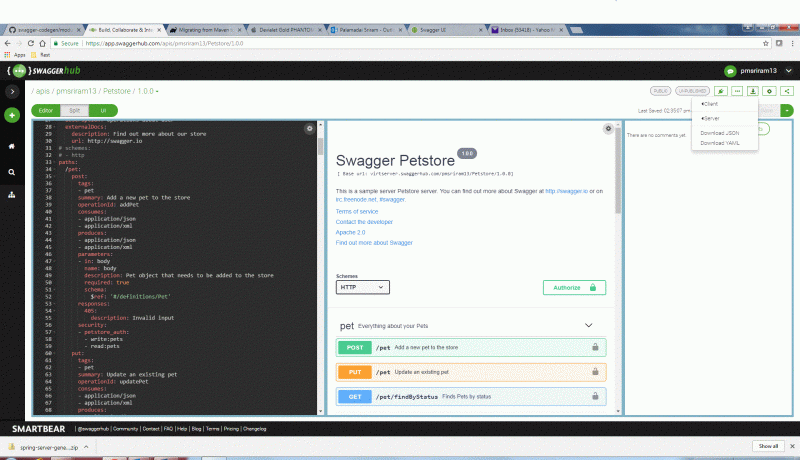Open the API settings gear button in header

point(769,91)
